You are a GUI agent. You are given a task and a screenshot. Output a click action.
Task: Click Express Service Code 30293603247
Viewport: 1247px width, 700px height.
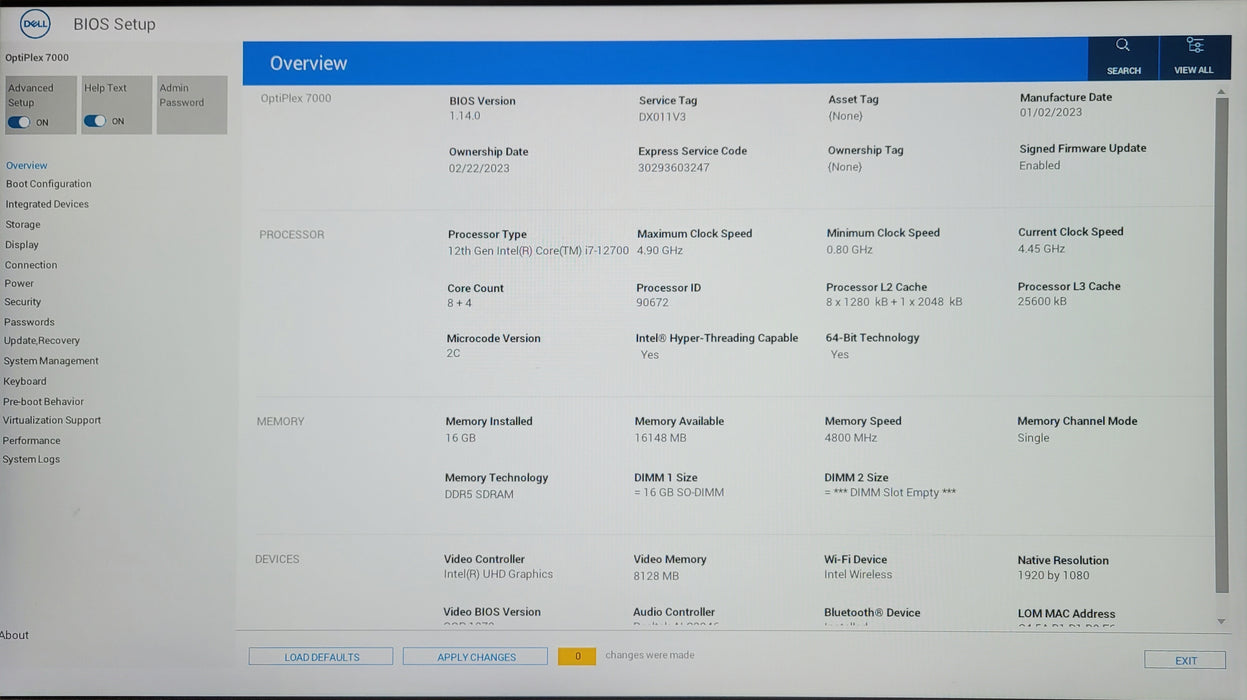674,168
